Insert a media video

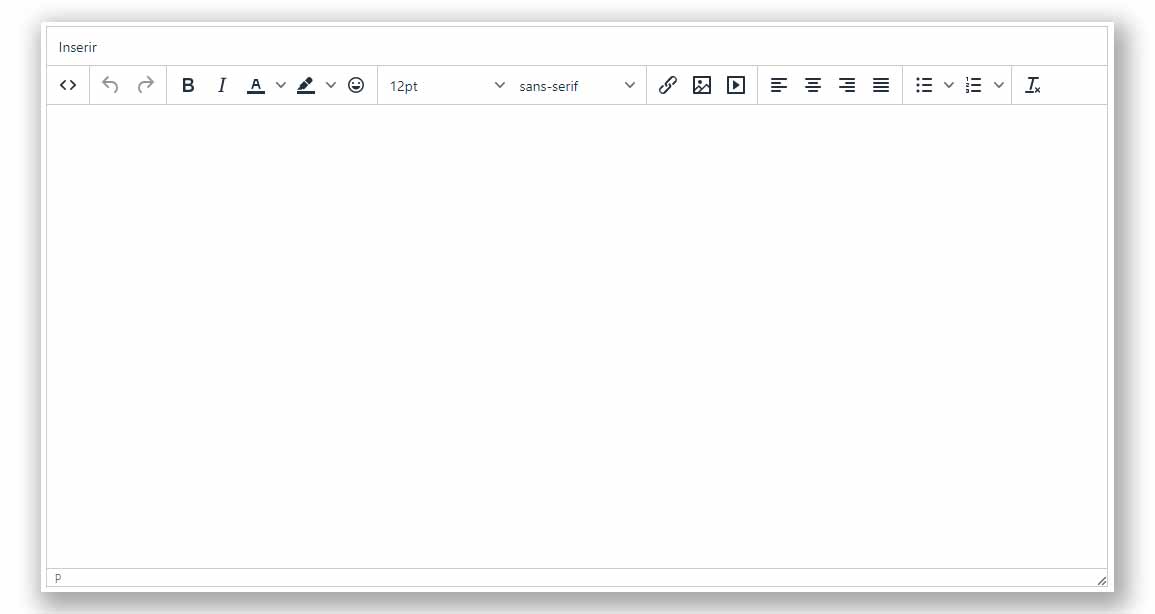pos(736,85)
